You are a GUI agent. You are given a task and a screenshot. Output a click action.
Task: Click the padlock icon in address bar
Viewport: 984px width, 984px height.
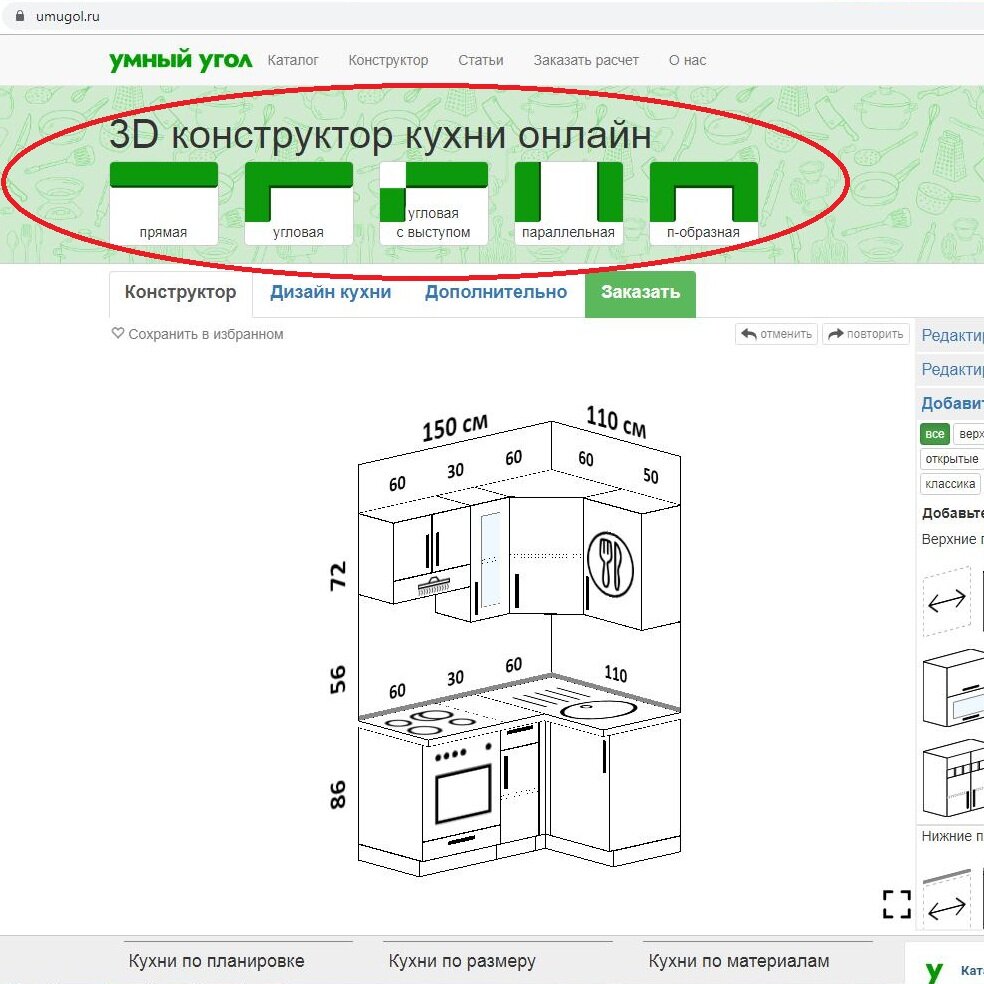tap(20, 16)
